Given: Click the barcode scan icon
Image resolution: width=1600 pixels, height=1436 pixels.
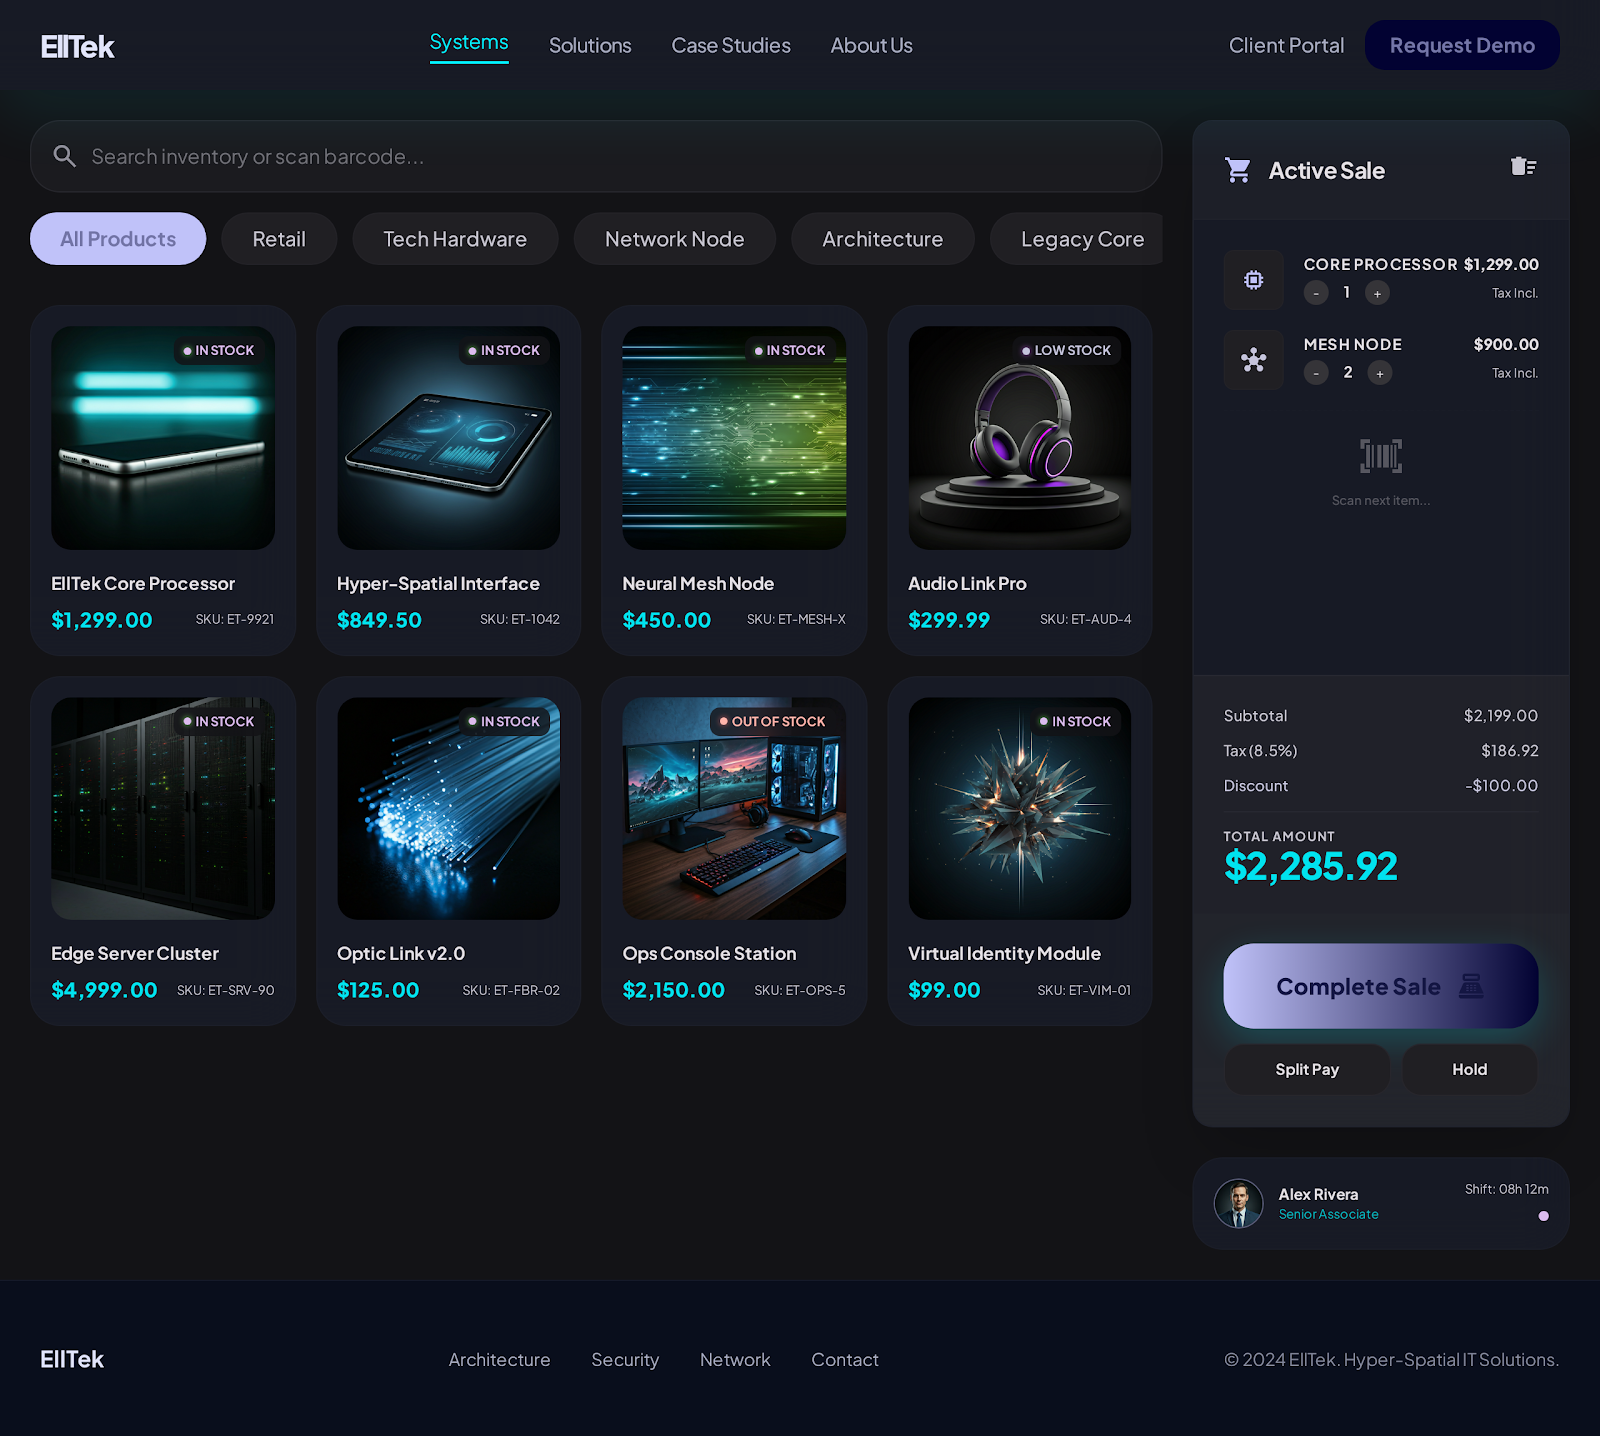Looking at the screenshot, I should click(1380, 456).
